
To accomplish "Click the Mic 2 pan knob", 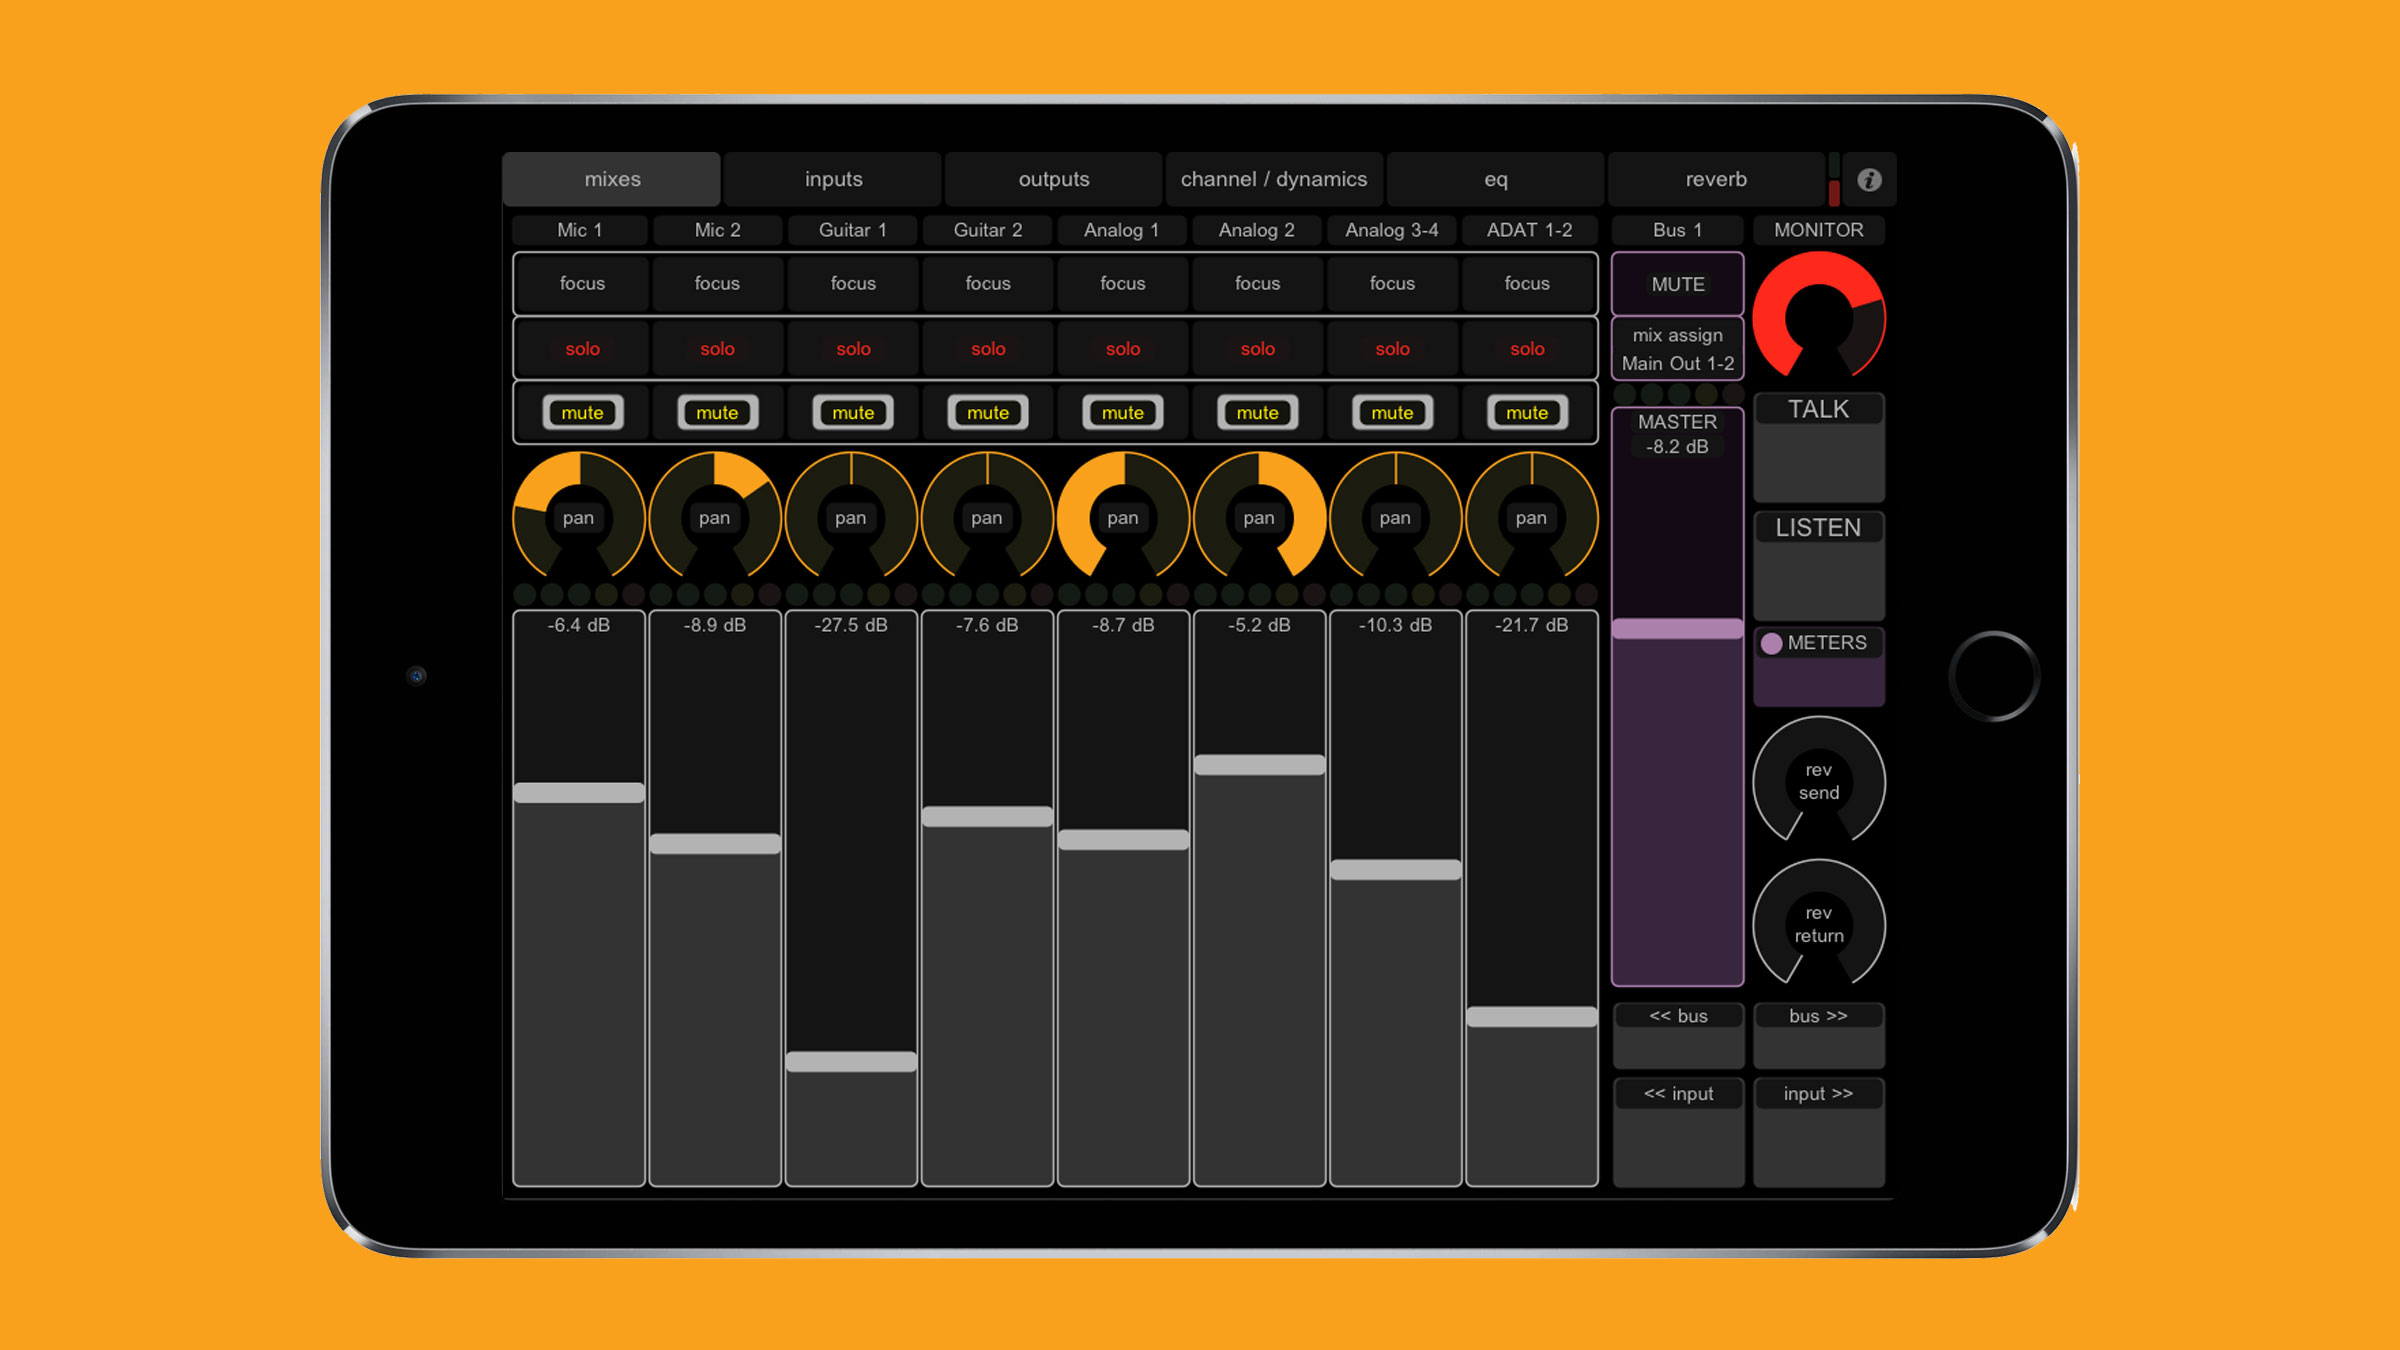I will tap(714, 517).
